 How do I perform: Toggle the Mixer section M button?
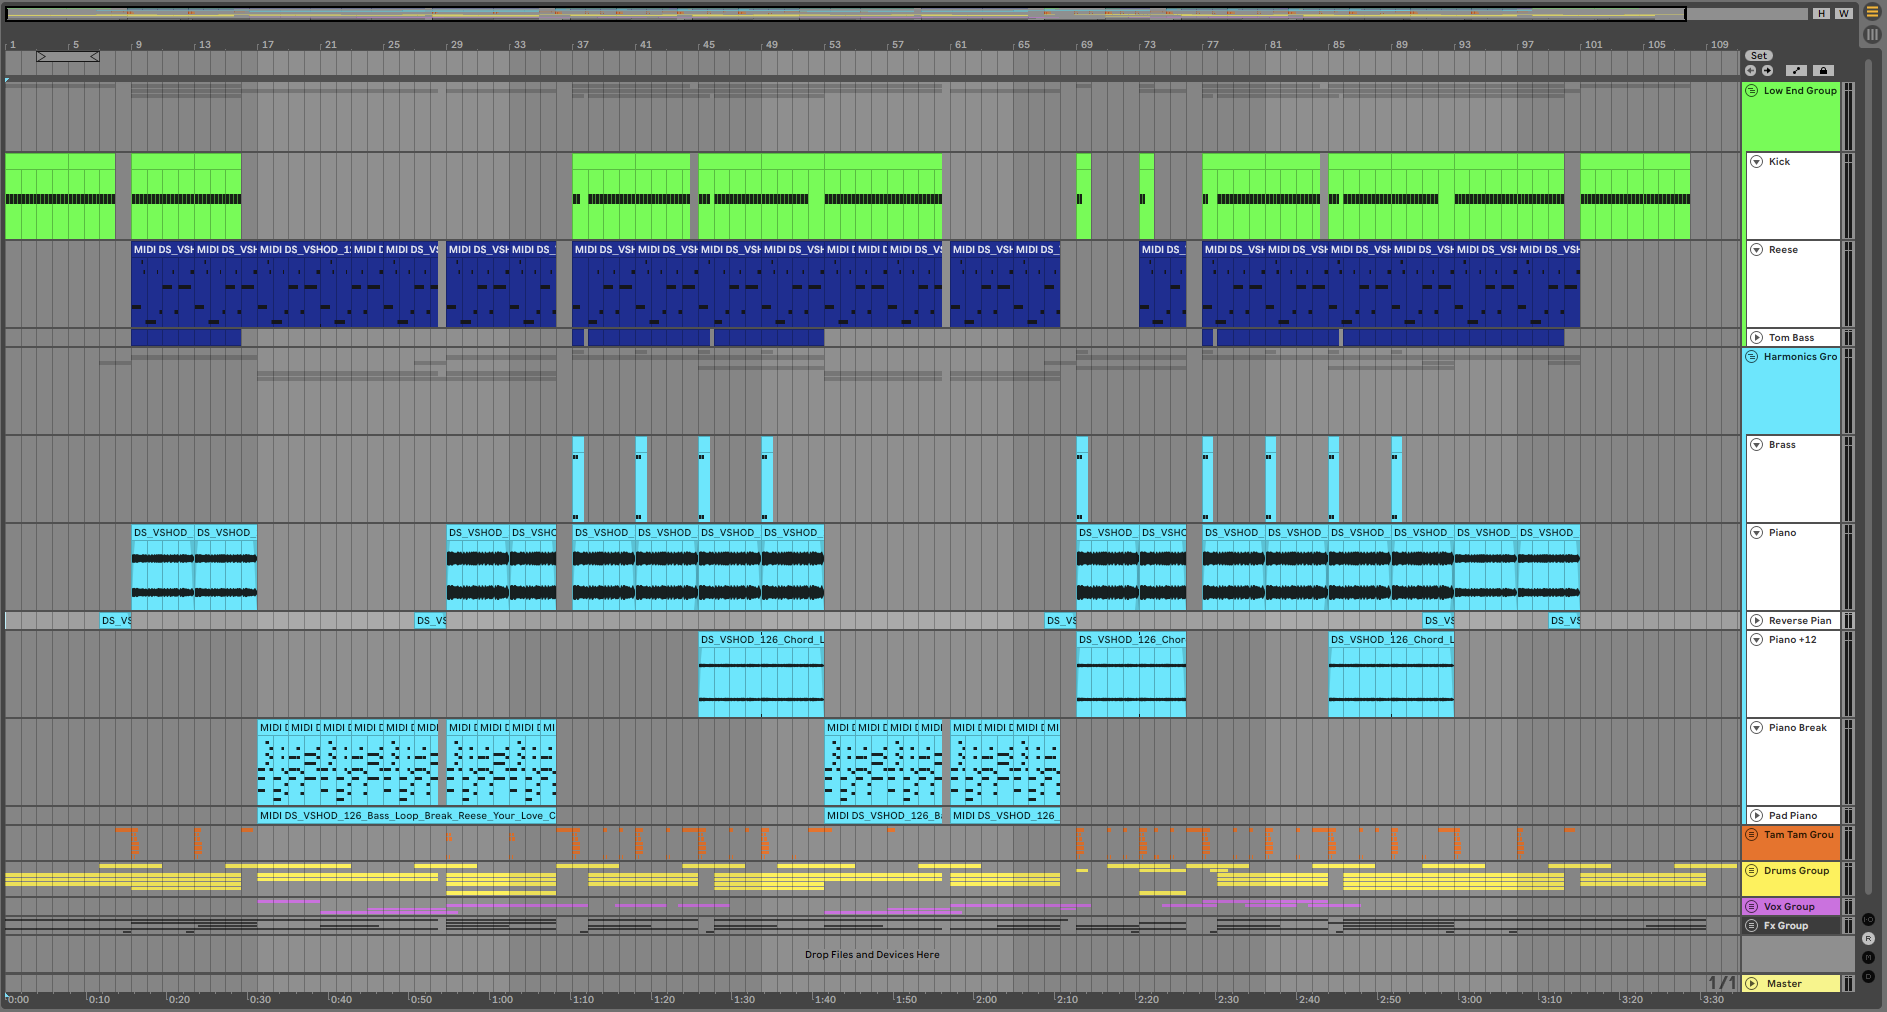click(x=1868, y=958)
